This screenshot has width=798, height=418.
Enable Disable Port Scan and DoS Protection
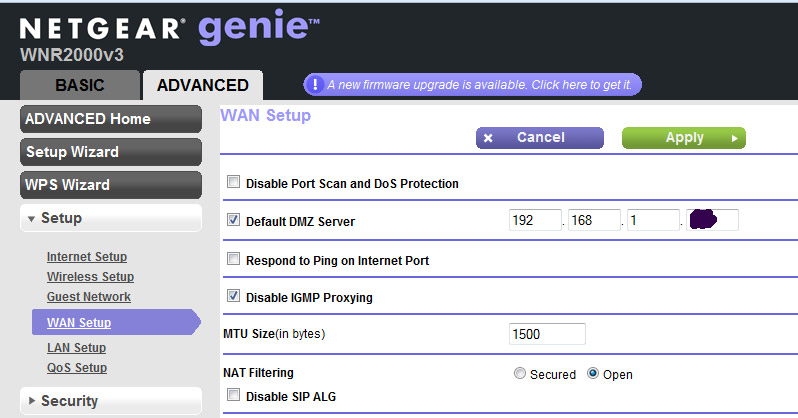coord(234,182)
